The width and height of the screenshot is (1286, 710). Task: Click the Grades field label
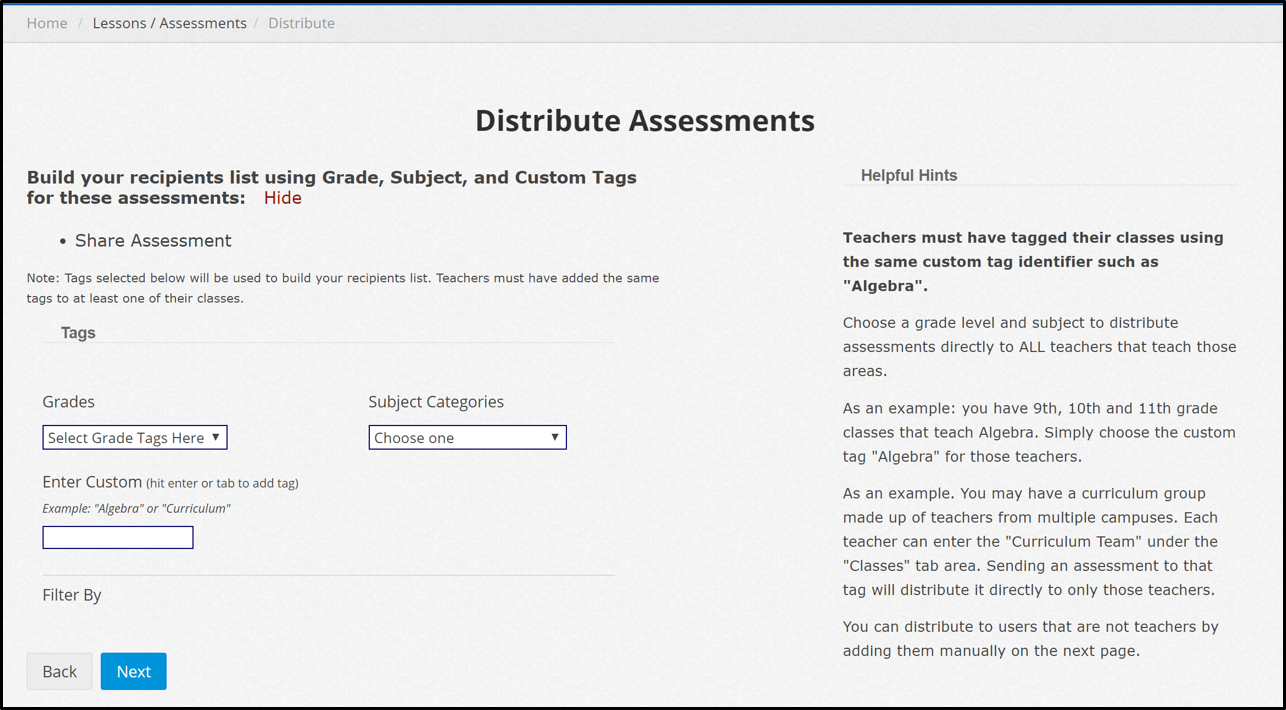coord(68,402)
